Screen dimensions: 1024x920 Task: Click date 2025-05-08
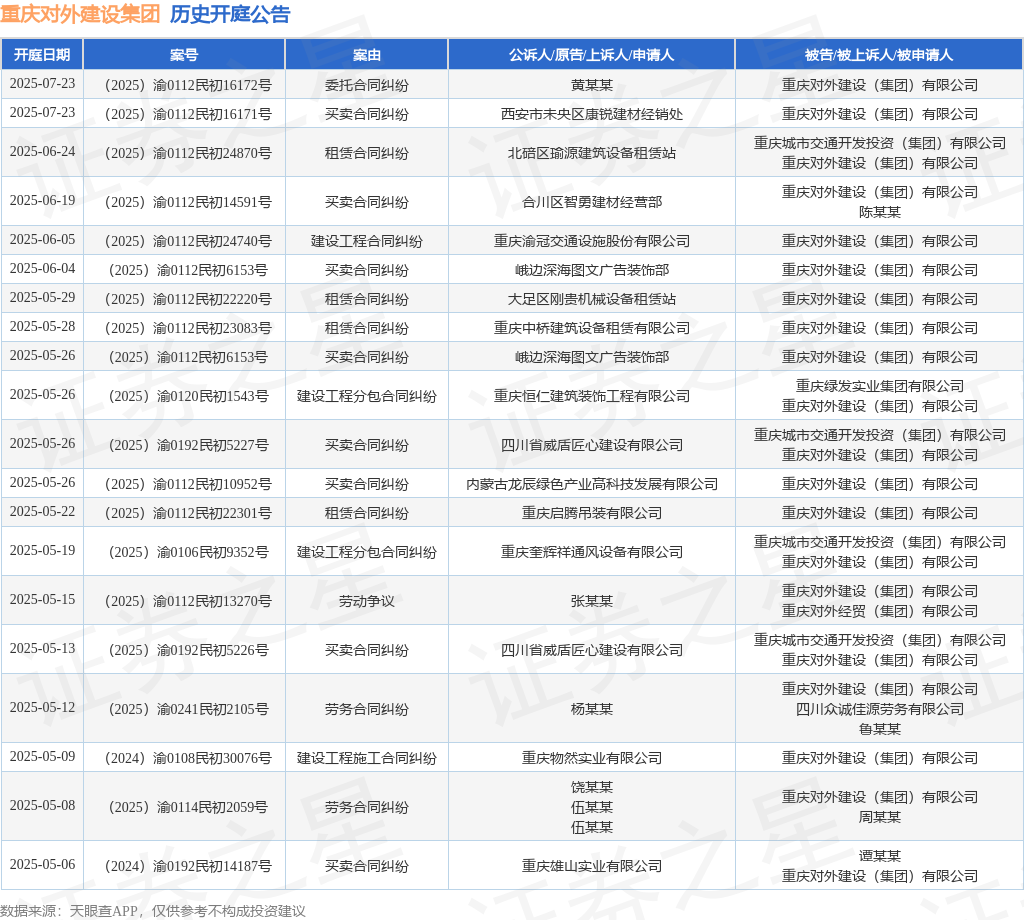[42, 805]
